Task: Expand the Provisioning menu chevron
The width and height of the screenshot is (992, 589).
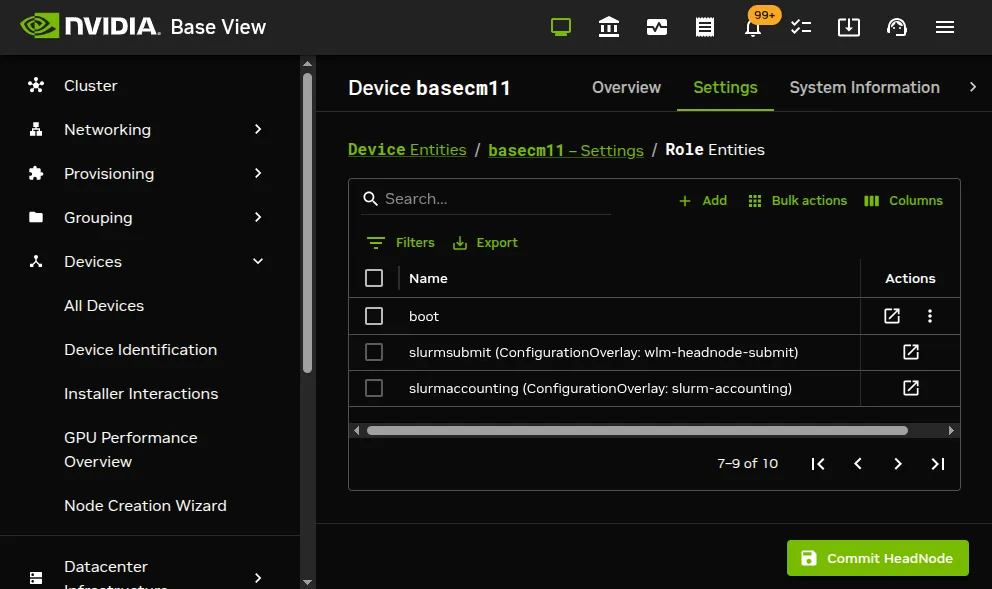Action: coord(257,173)
